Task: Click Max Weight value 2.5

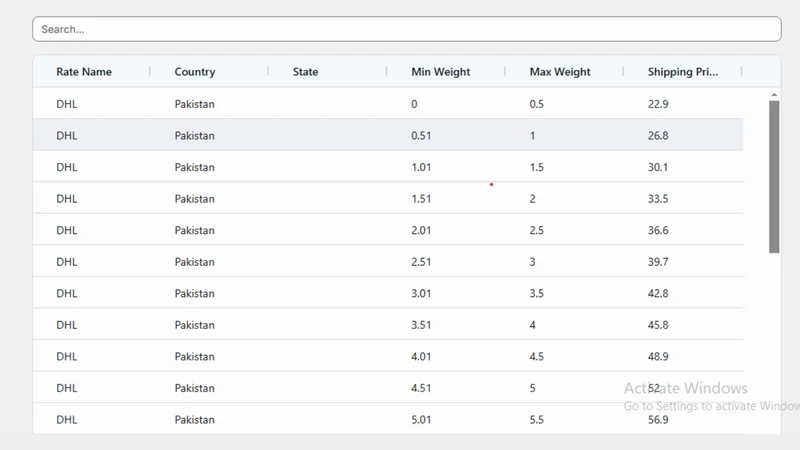Action: pyautogui.click(x=536, y=231)
